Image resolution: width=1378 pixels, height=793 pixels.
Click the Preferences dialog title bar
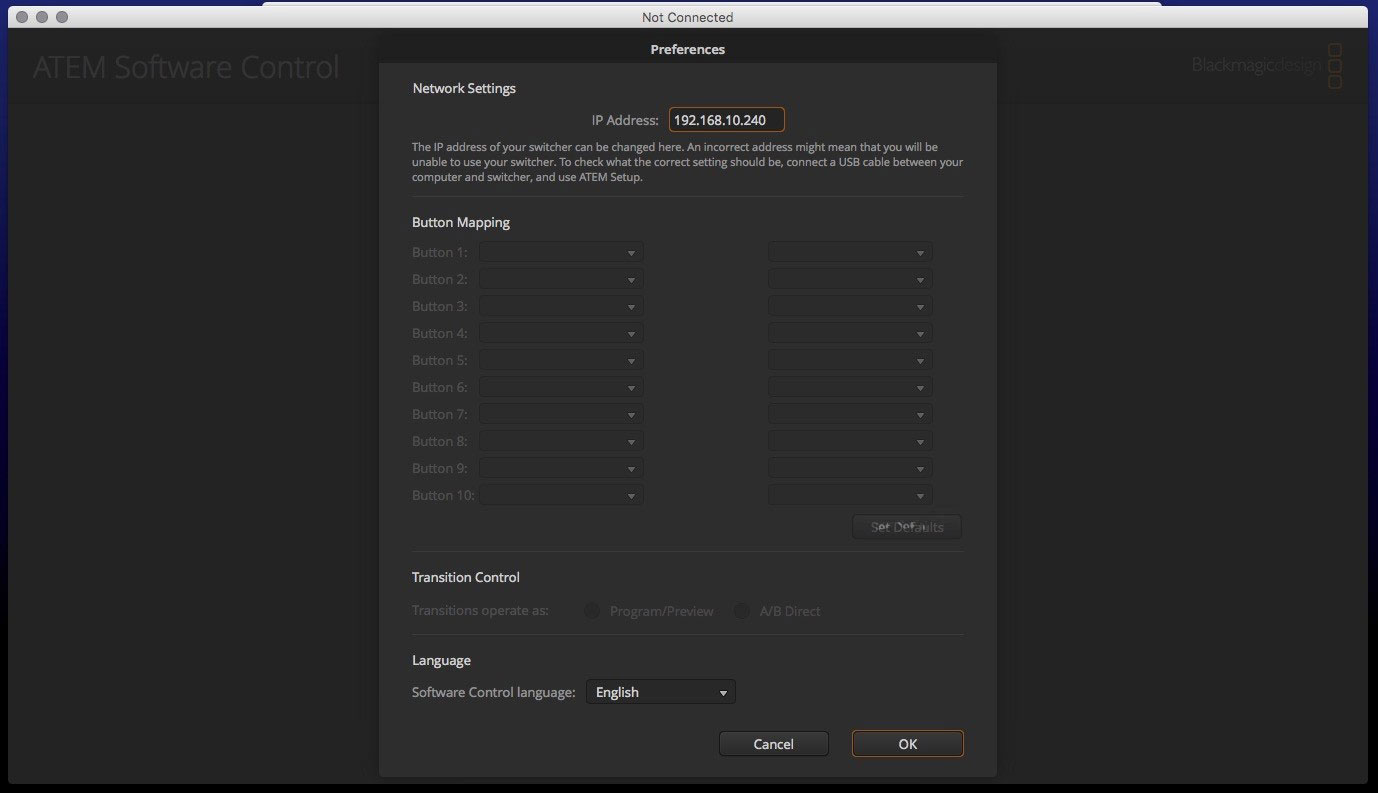coord(687,49)
